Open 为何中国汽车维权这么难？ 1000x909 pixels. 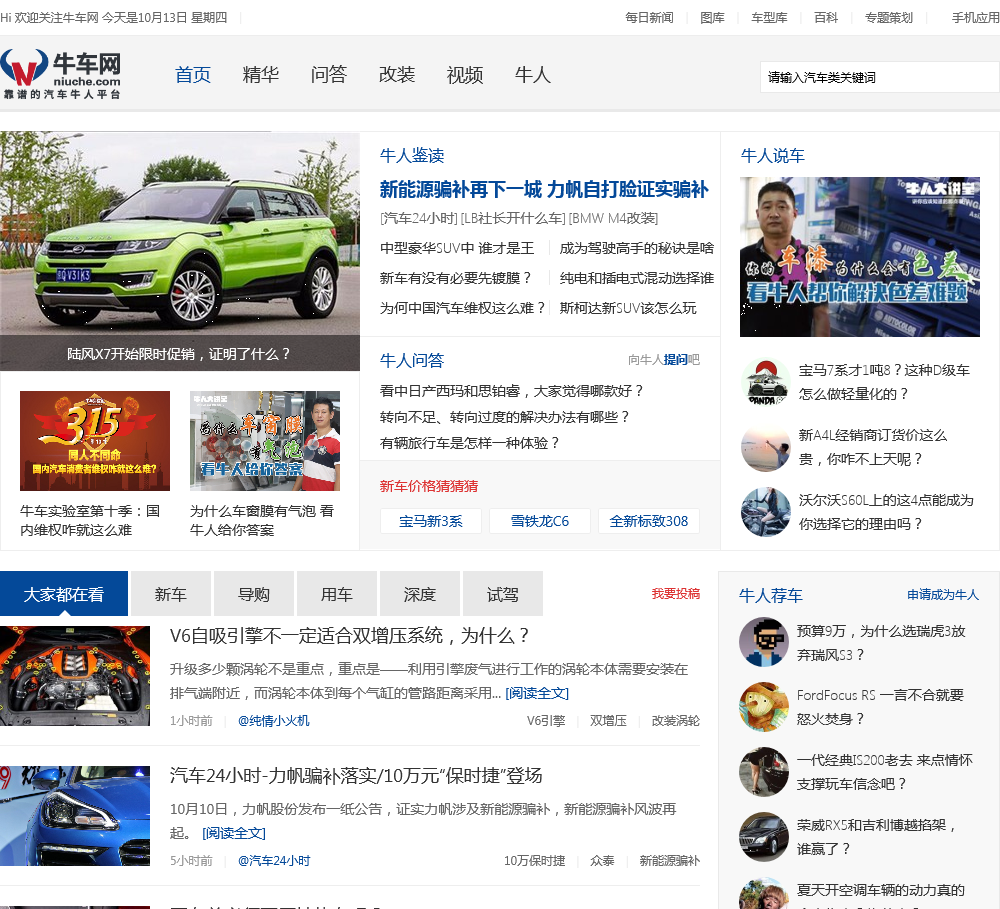[x=464, y=308]
